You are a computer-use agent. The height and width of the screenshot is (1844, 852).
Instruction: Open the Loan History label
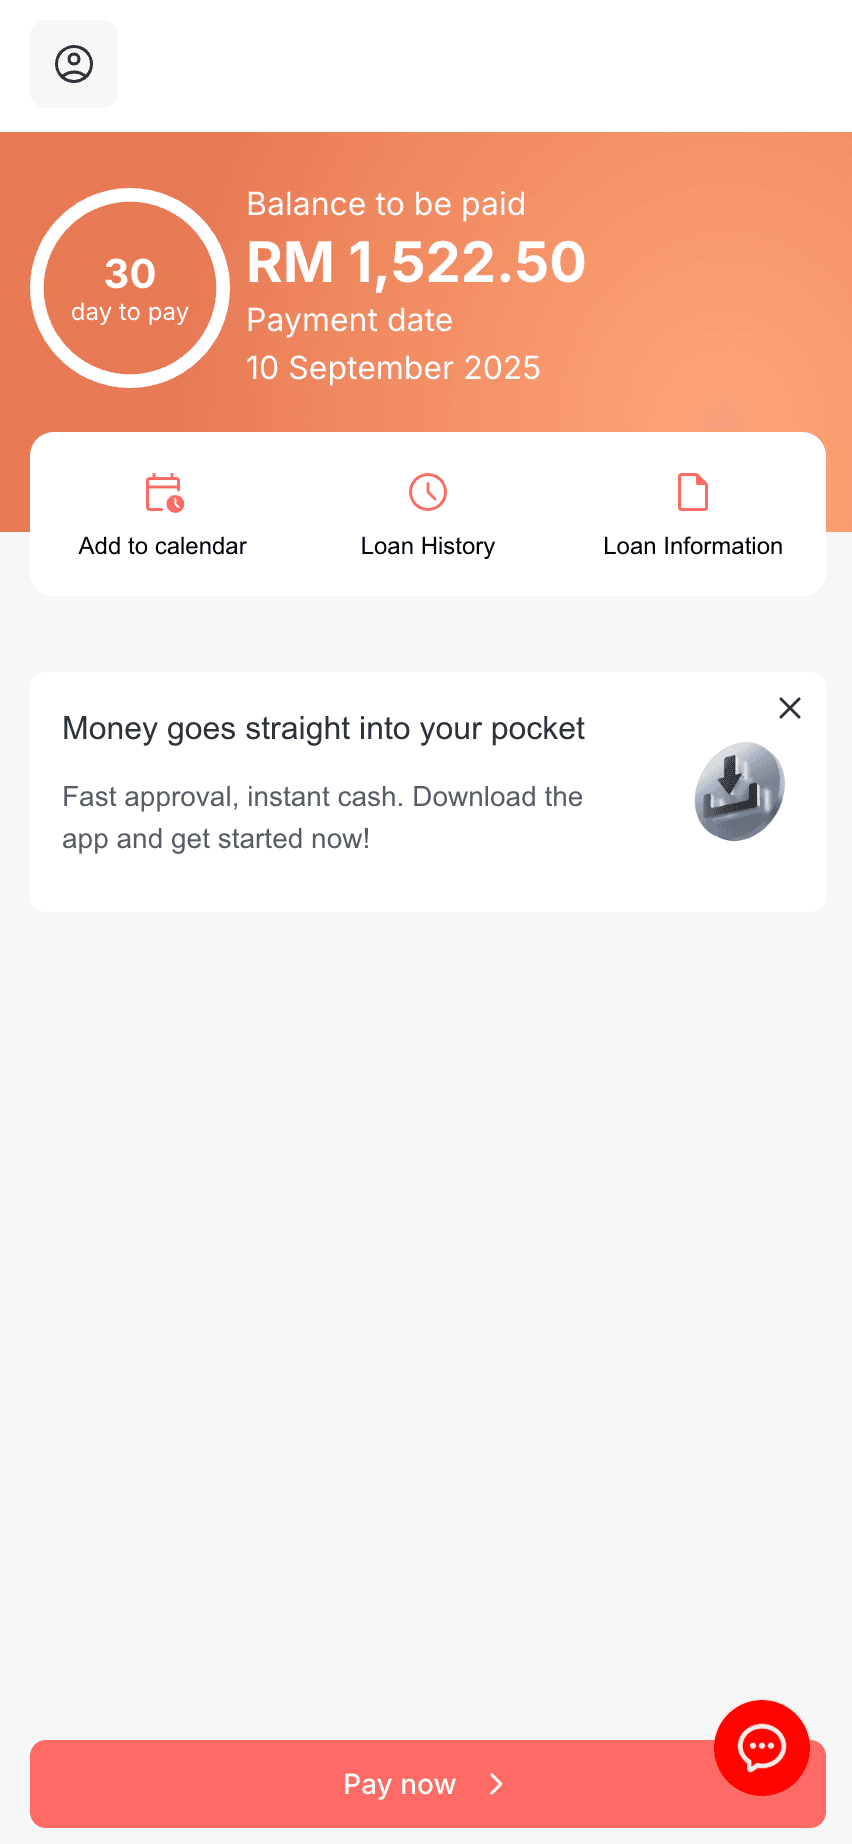428,546
